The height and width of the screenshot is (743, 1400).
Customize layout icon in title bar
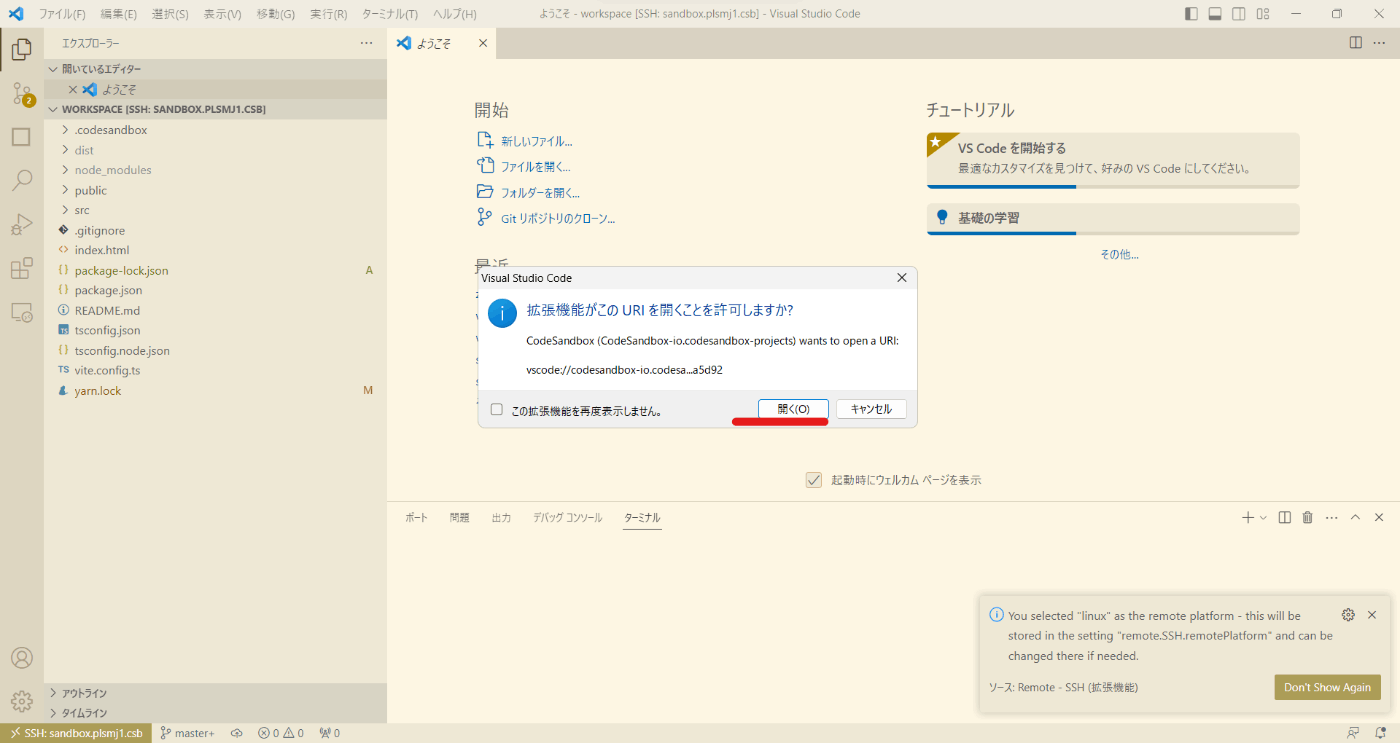[1263, 14]
